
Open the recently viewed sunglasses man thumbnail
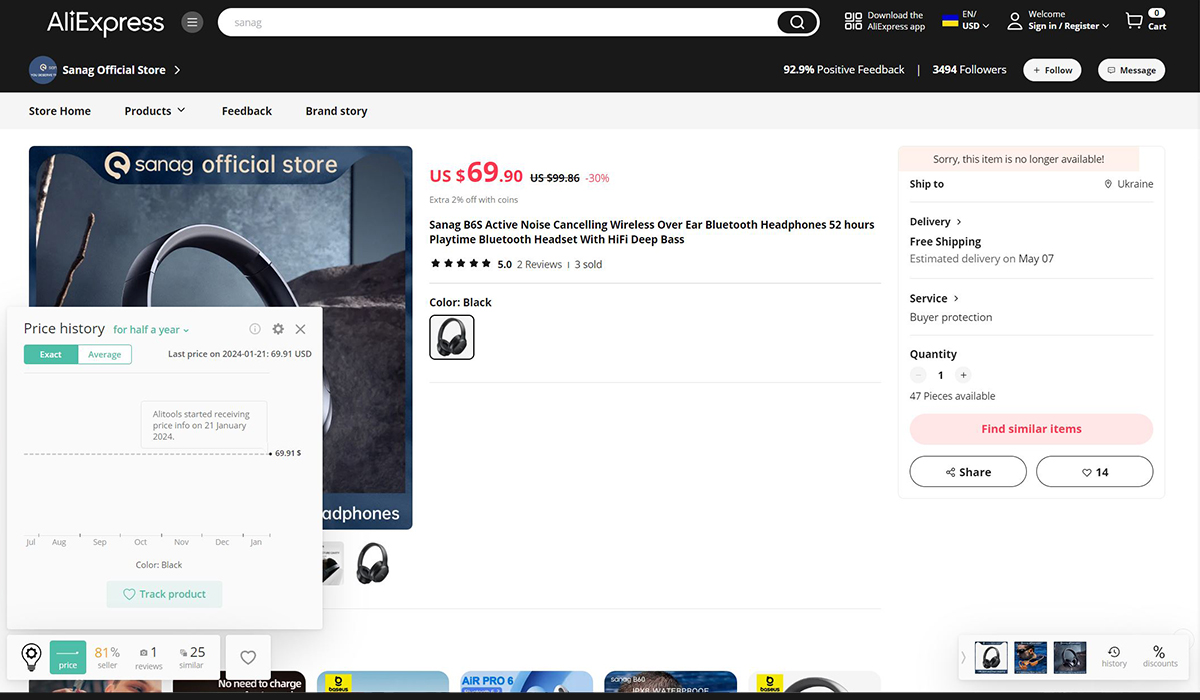point(1031,657)
